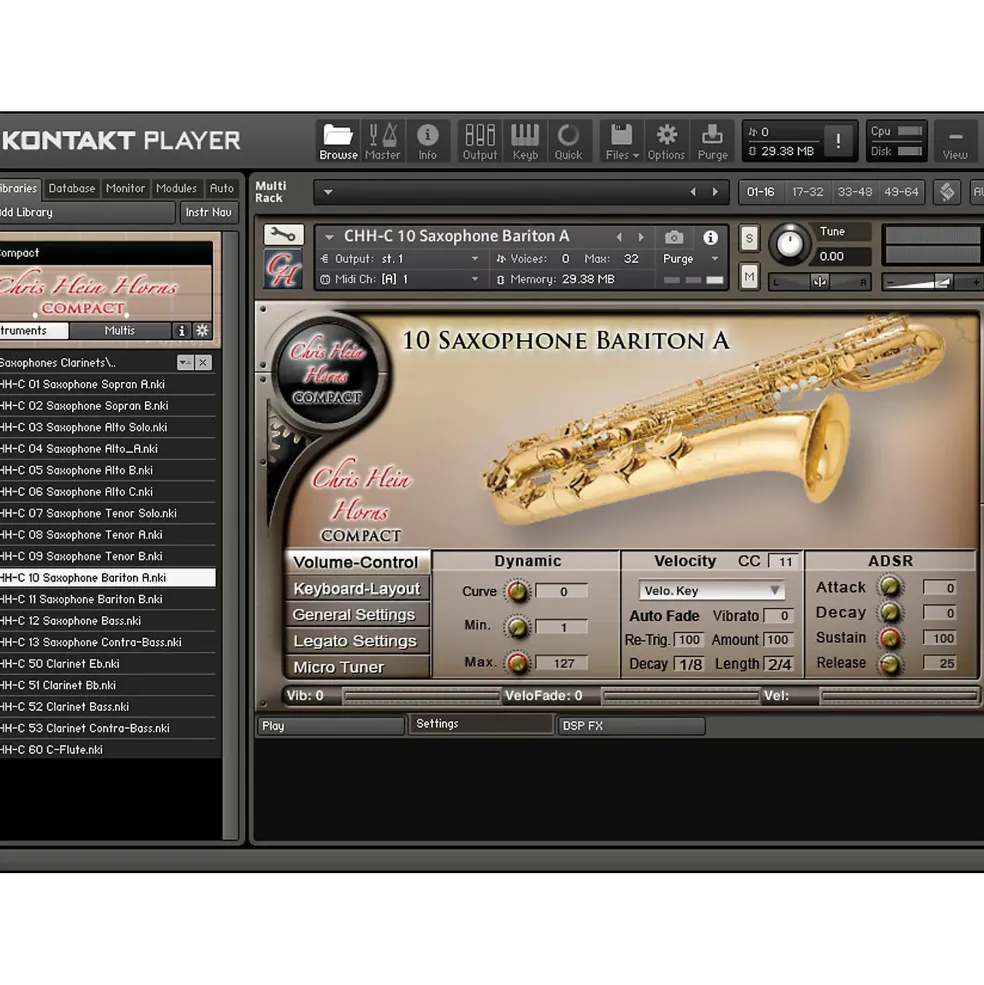984x985 pixels.
Task: Toggle the Instr Nav button
Action: coord(209,212)
